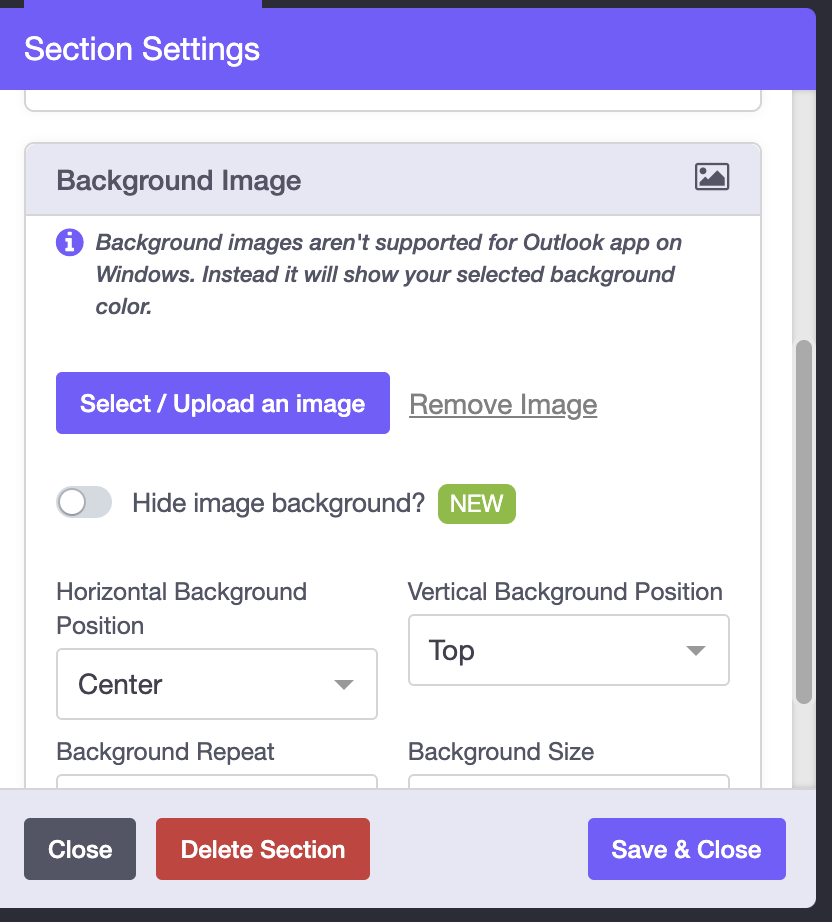Click the Background Size label
This screenshot has width=832, height=922.
pos(501,751)
